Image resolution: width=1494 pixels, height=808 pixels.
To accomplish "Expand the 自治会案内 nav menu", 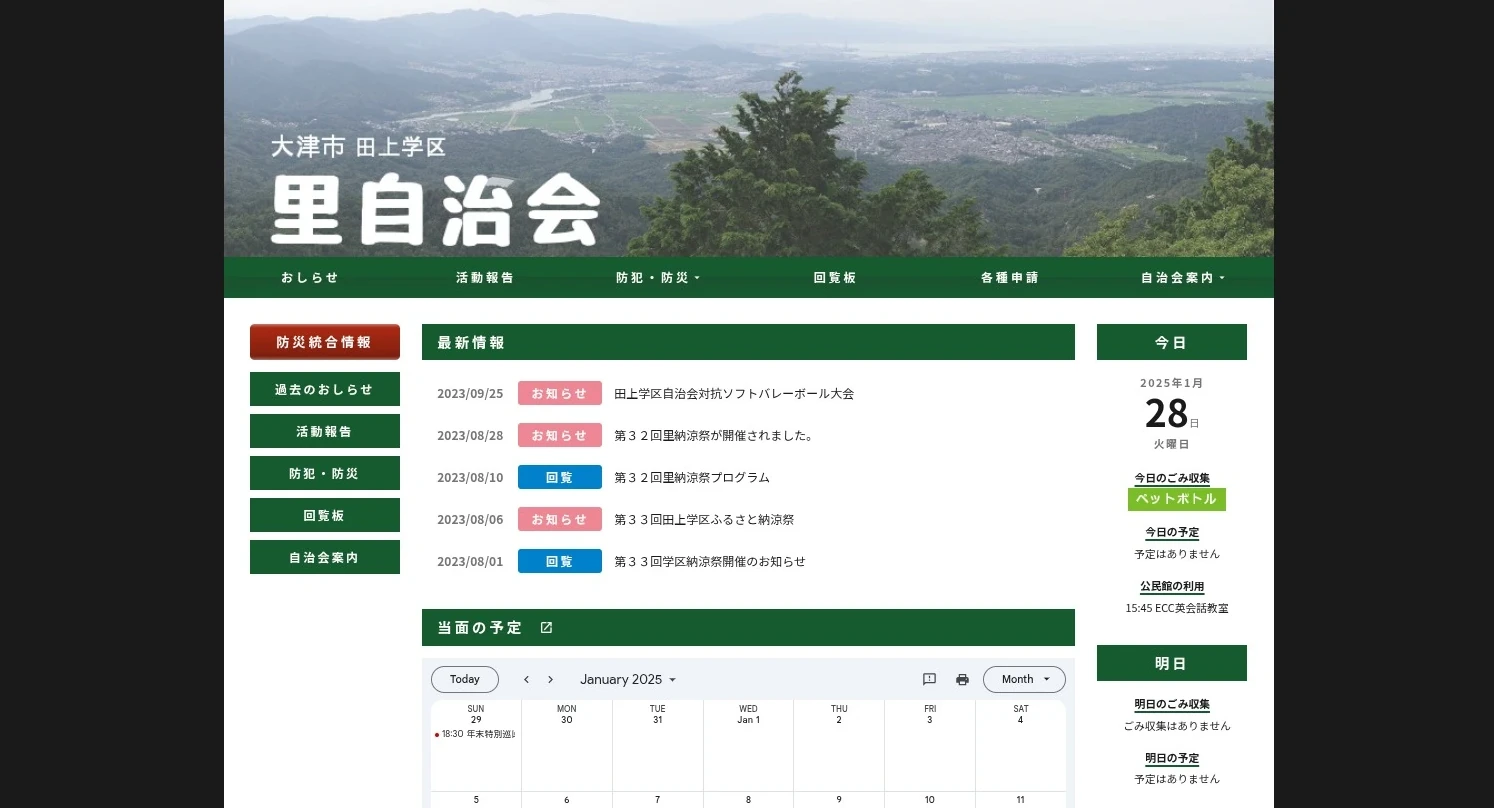I will pos(1184,278).
